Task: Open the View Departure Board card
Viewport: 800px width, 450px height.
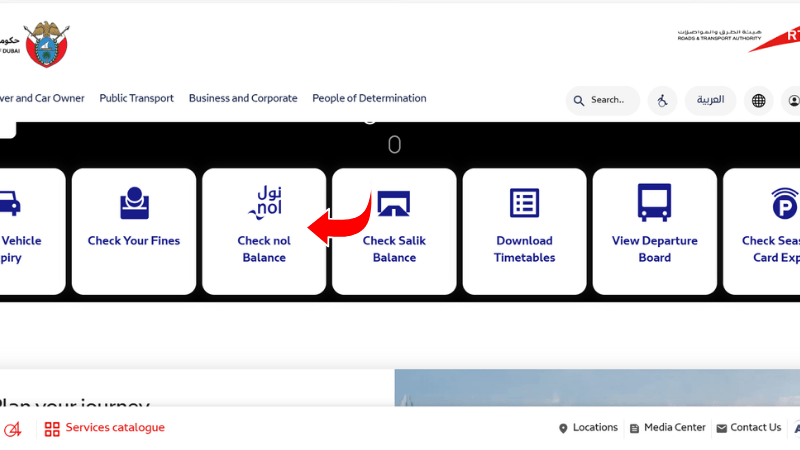Action: (x=655, y=231)
